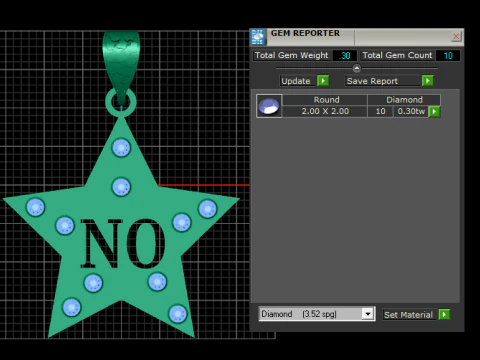
Task: Collapse the panel using the round arrow handle
Action: pyautogui.click(x=356, y=68)
